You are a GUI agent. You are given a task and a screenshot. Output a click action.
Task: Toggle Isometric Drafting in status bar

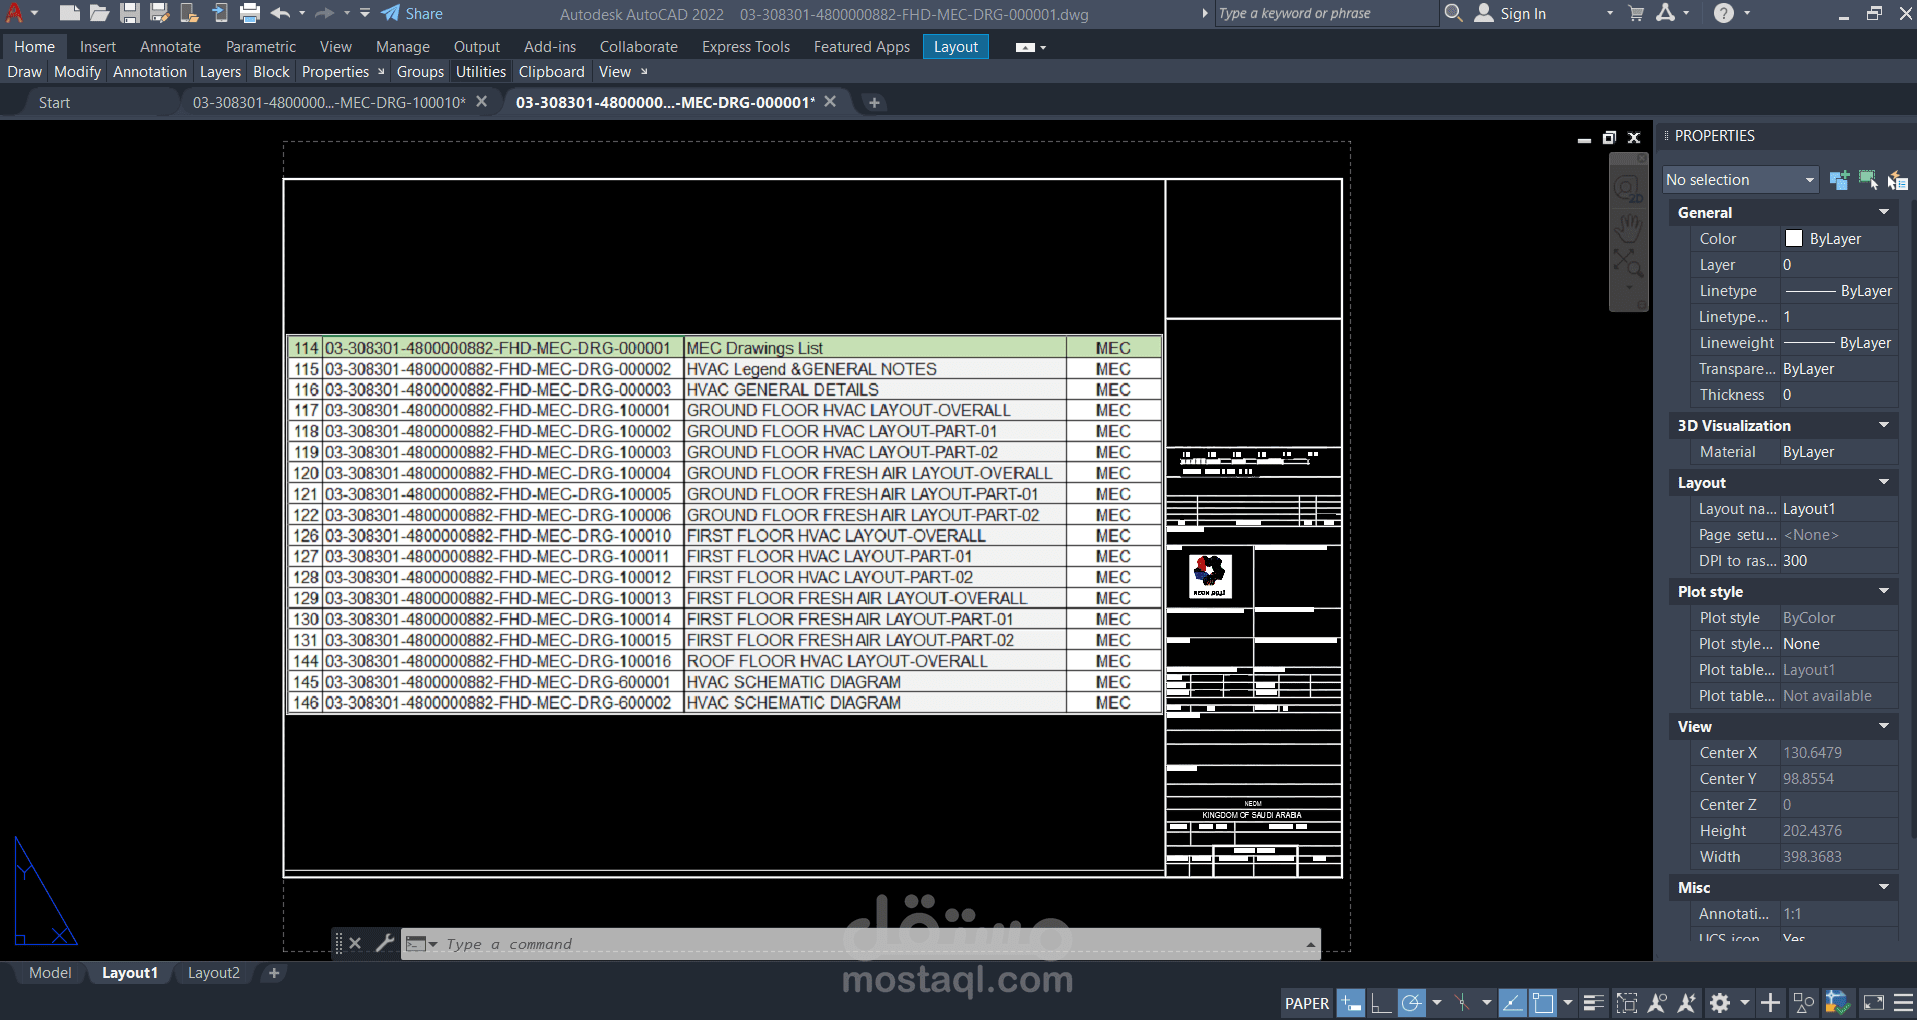[x=1462, y=1003]
